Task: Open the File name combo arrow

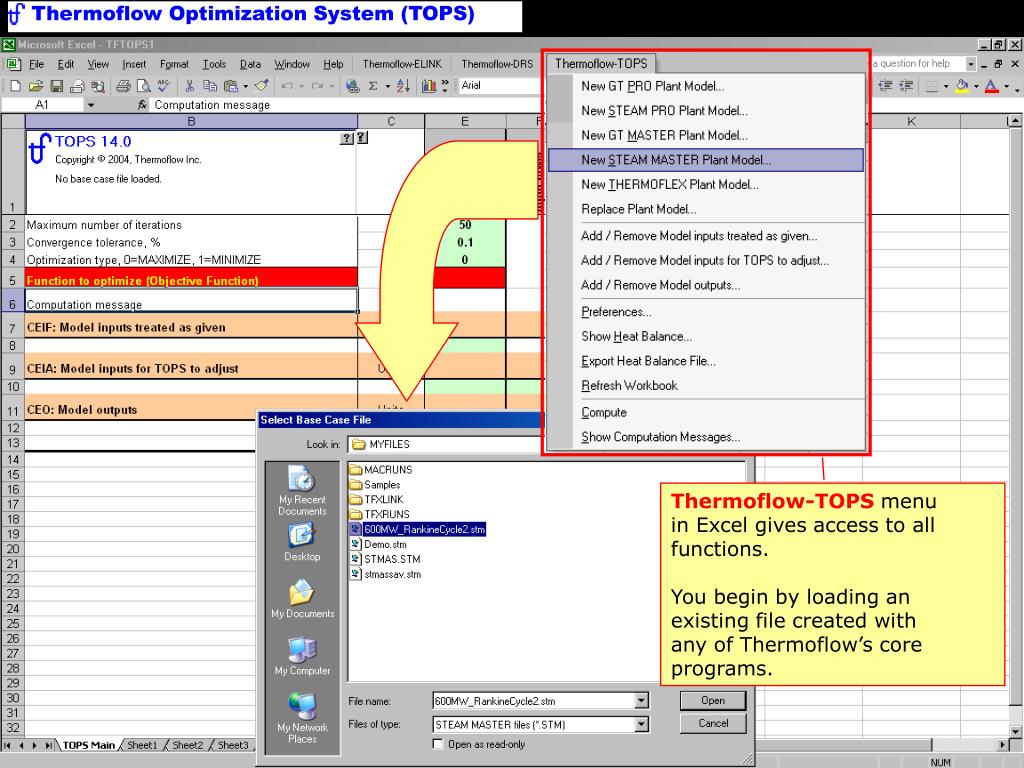Action: click(x=642, y=701)
